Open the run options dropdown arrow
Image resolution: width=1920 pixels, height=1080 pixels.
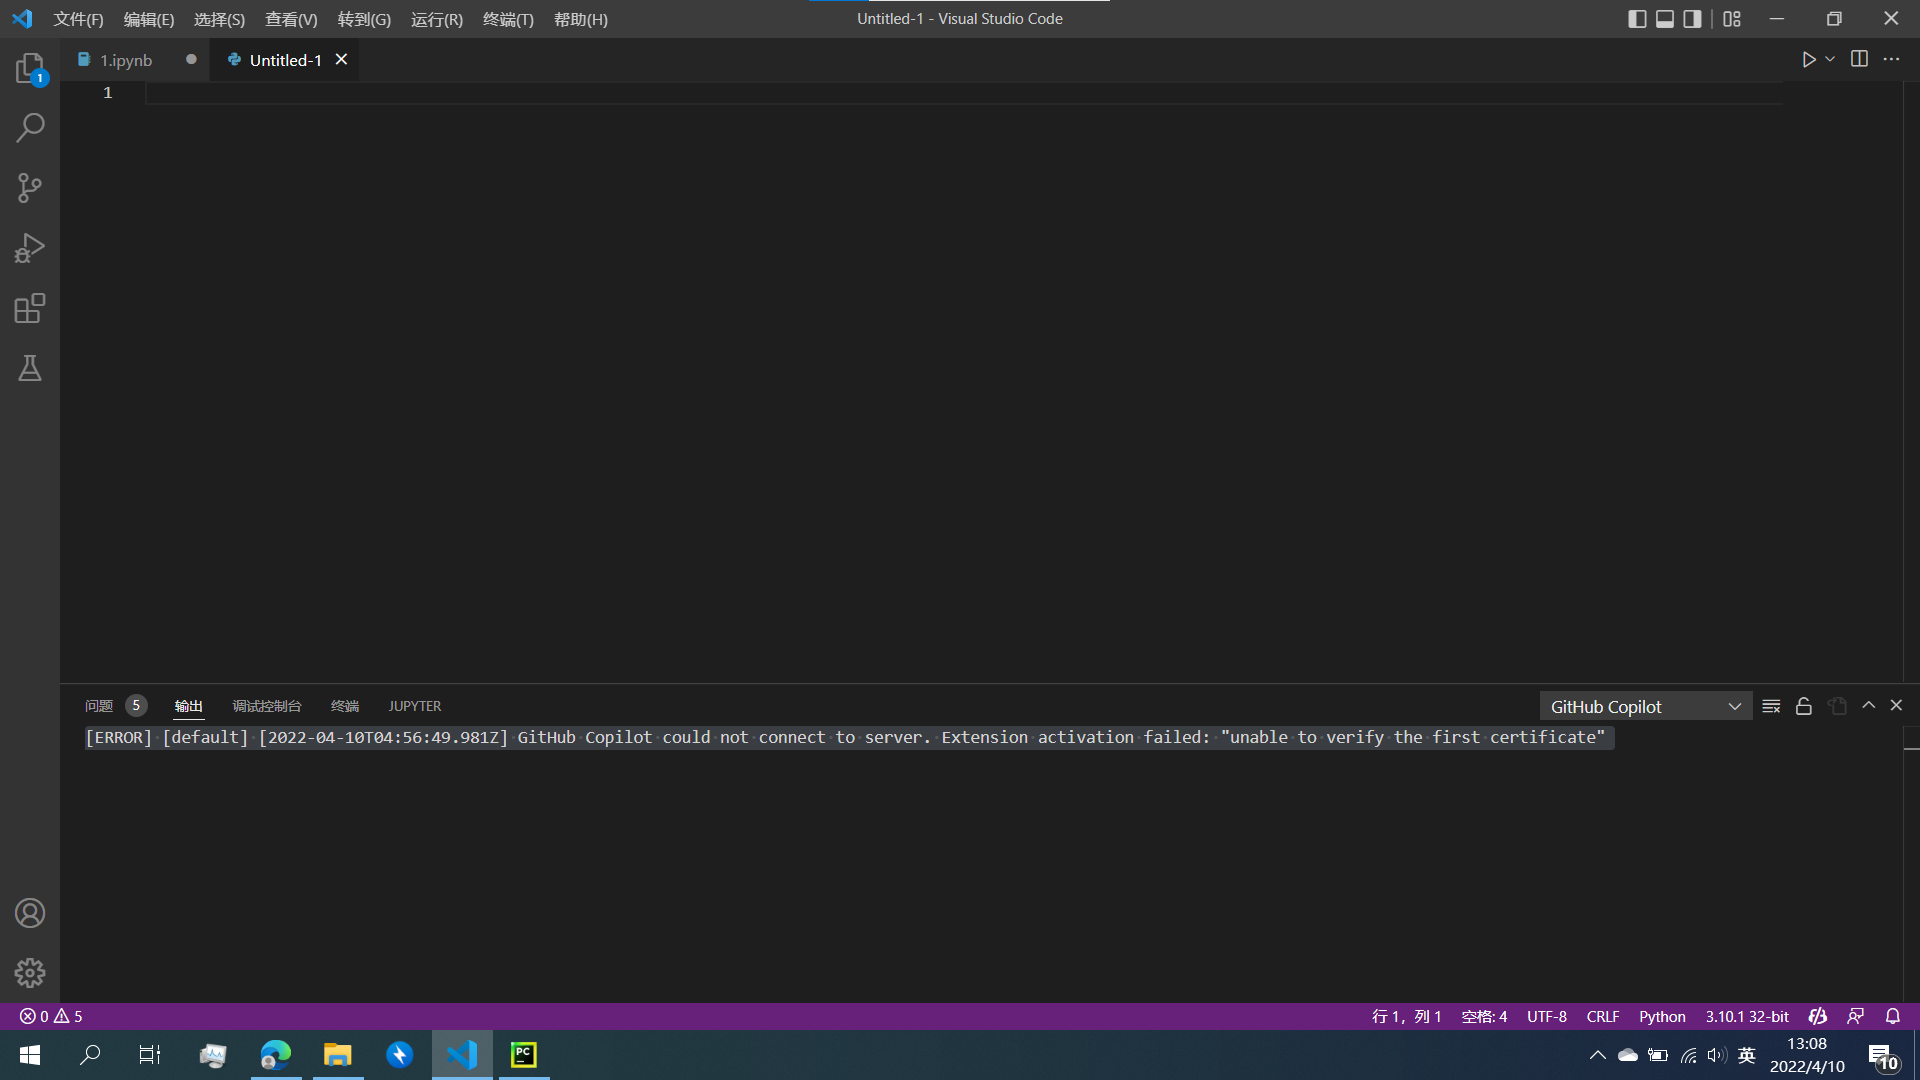pos(1829,59)
